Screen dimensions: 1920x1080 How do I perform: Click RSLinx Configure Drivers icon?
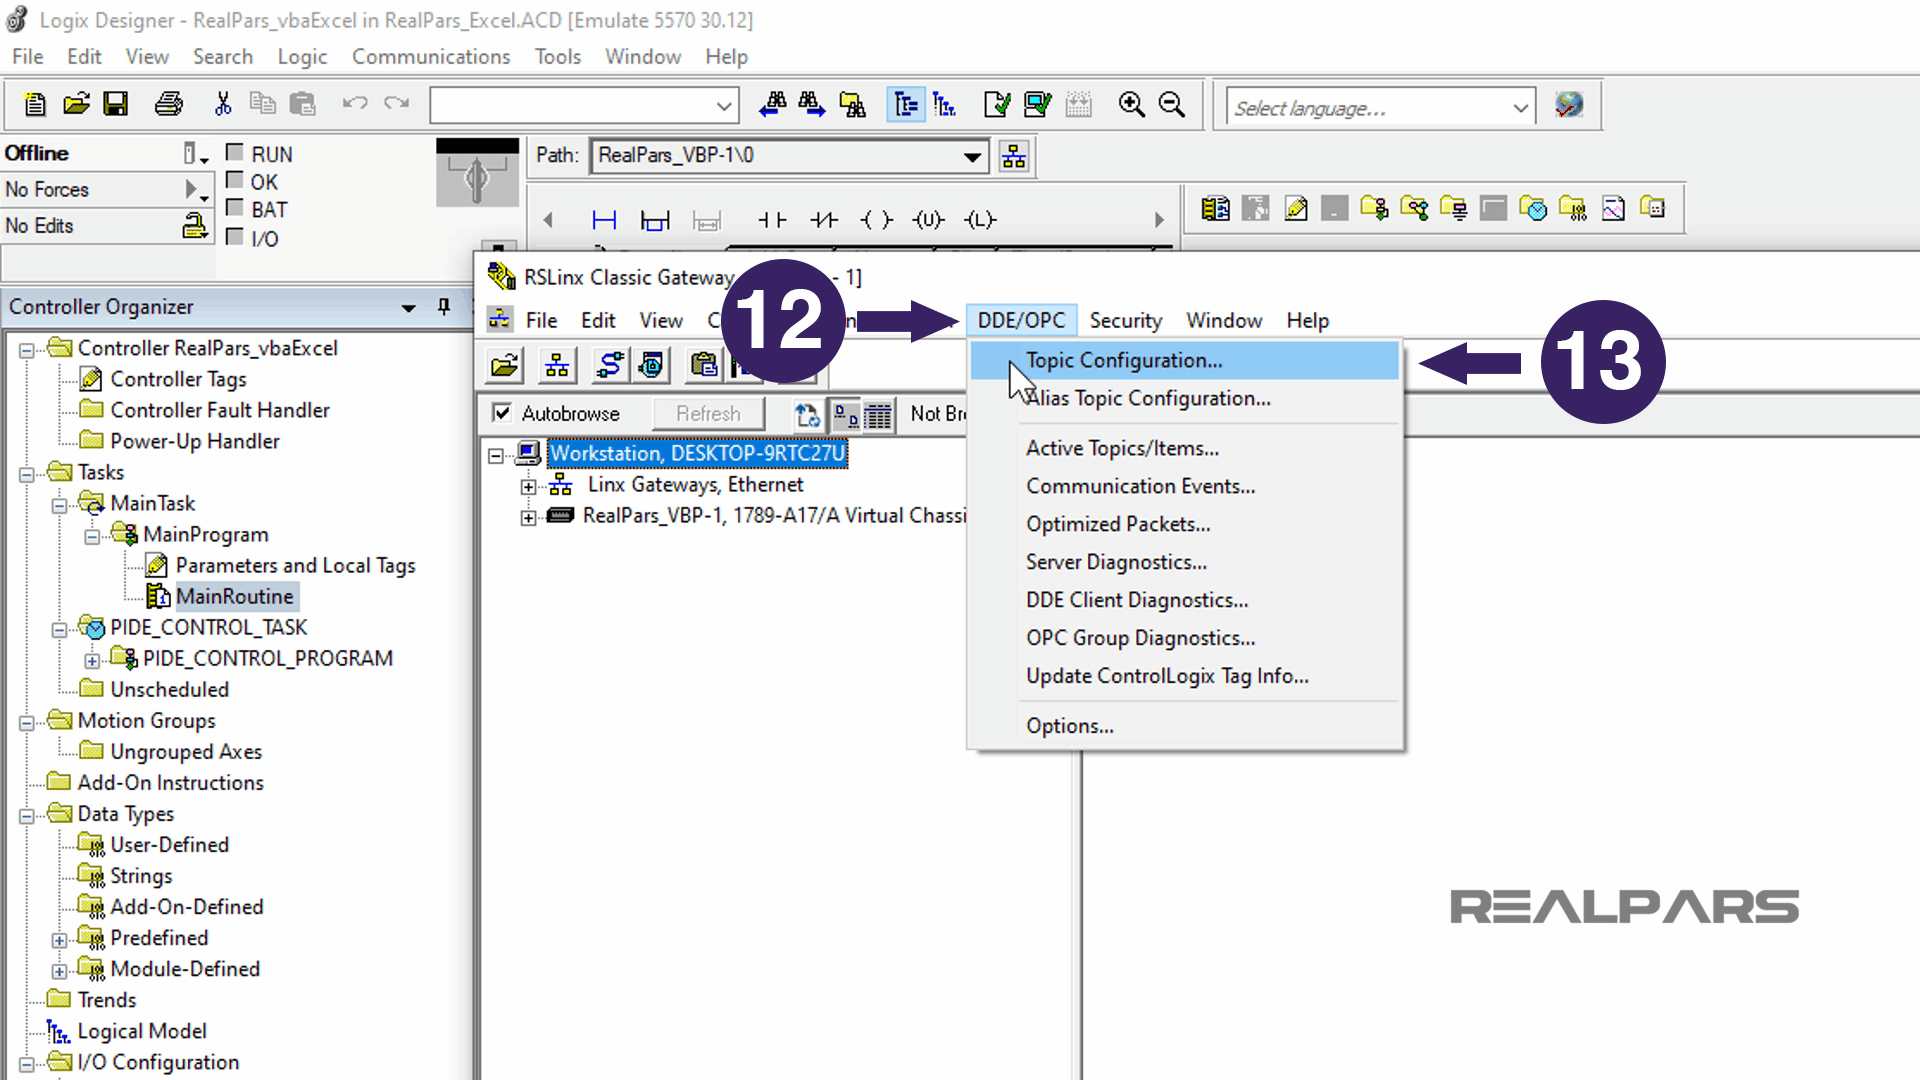[609, 365]
